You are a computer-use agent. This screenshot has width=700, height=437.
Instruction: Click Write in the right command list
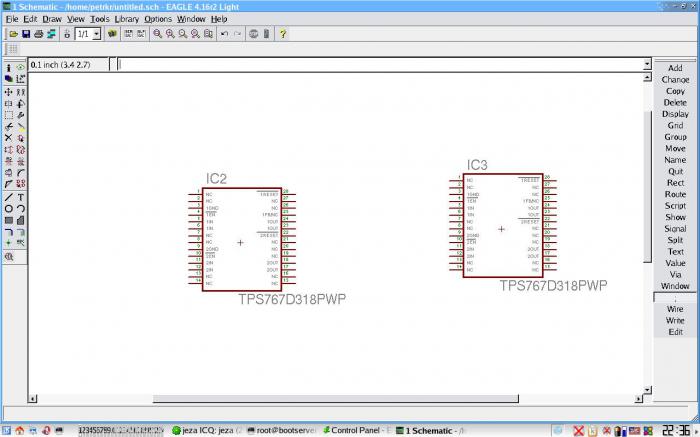tap(675, 320)
